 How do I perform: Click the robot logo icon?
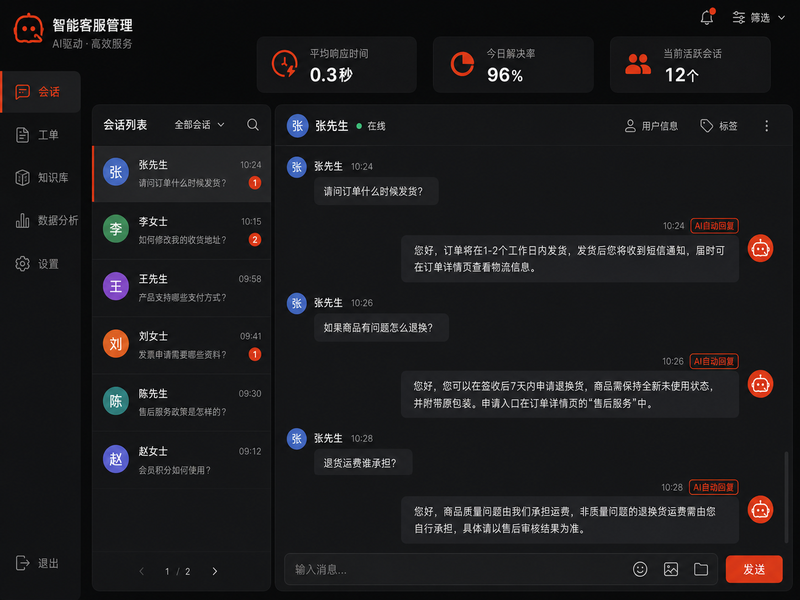[x=28, y=29]
